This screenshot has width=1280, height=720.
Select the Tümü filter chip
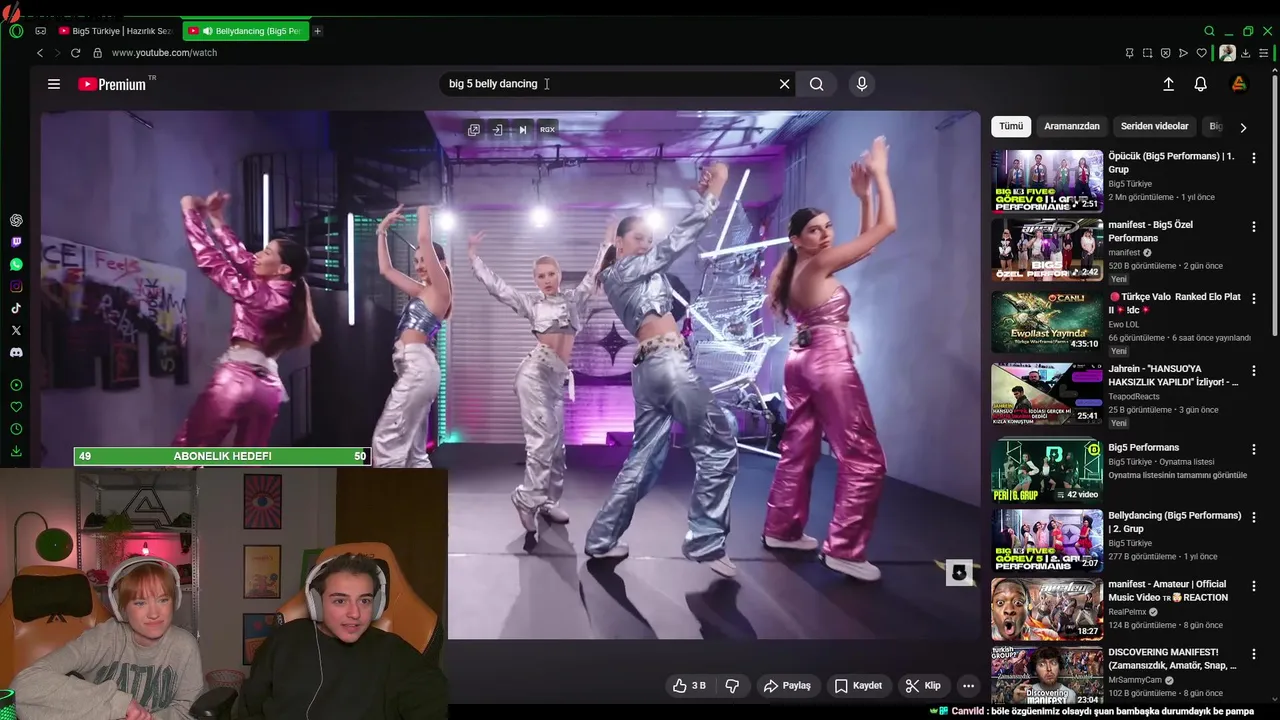[x=1011, y=127]
